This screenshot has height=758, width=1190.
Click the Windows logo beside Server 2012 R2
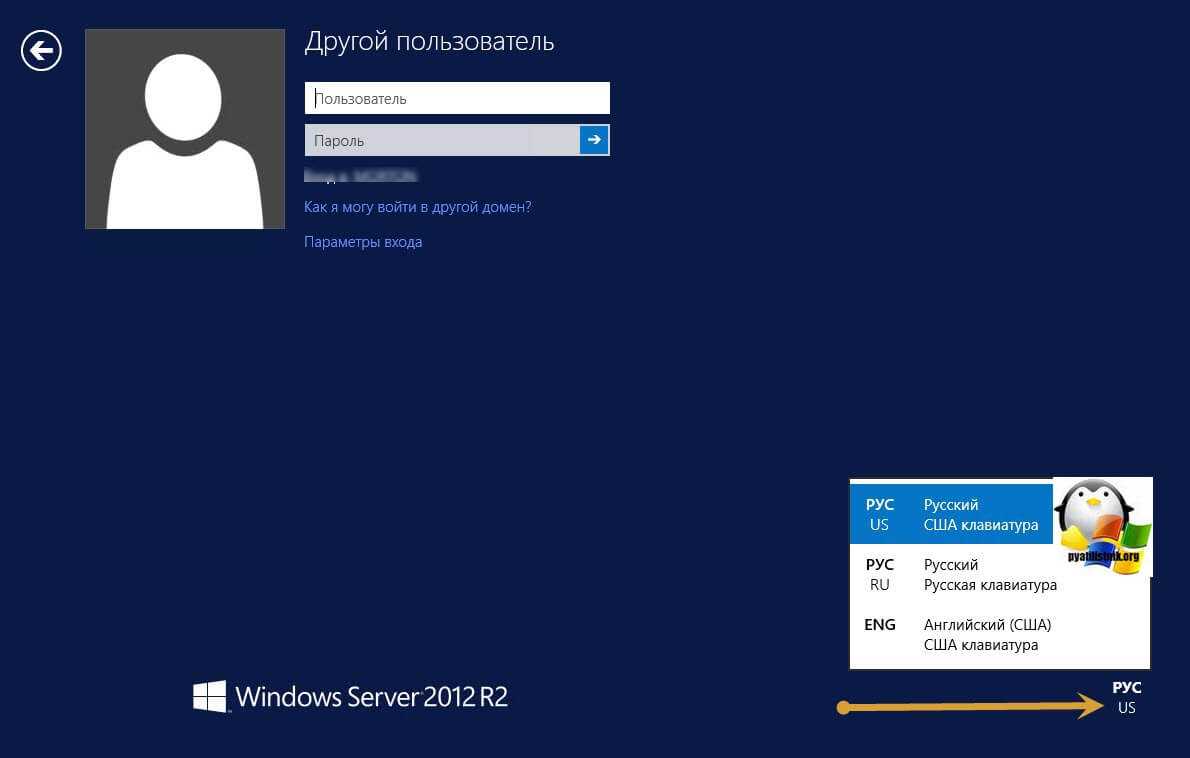pos(210,697)
